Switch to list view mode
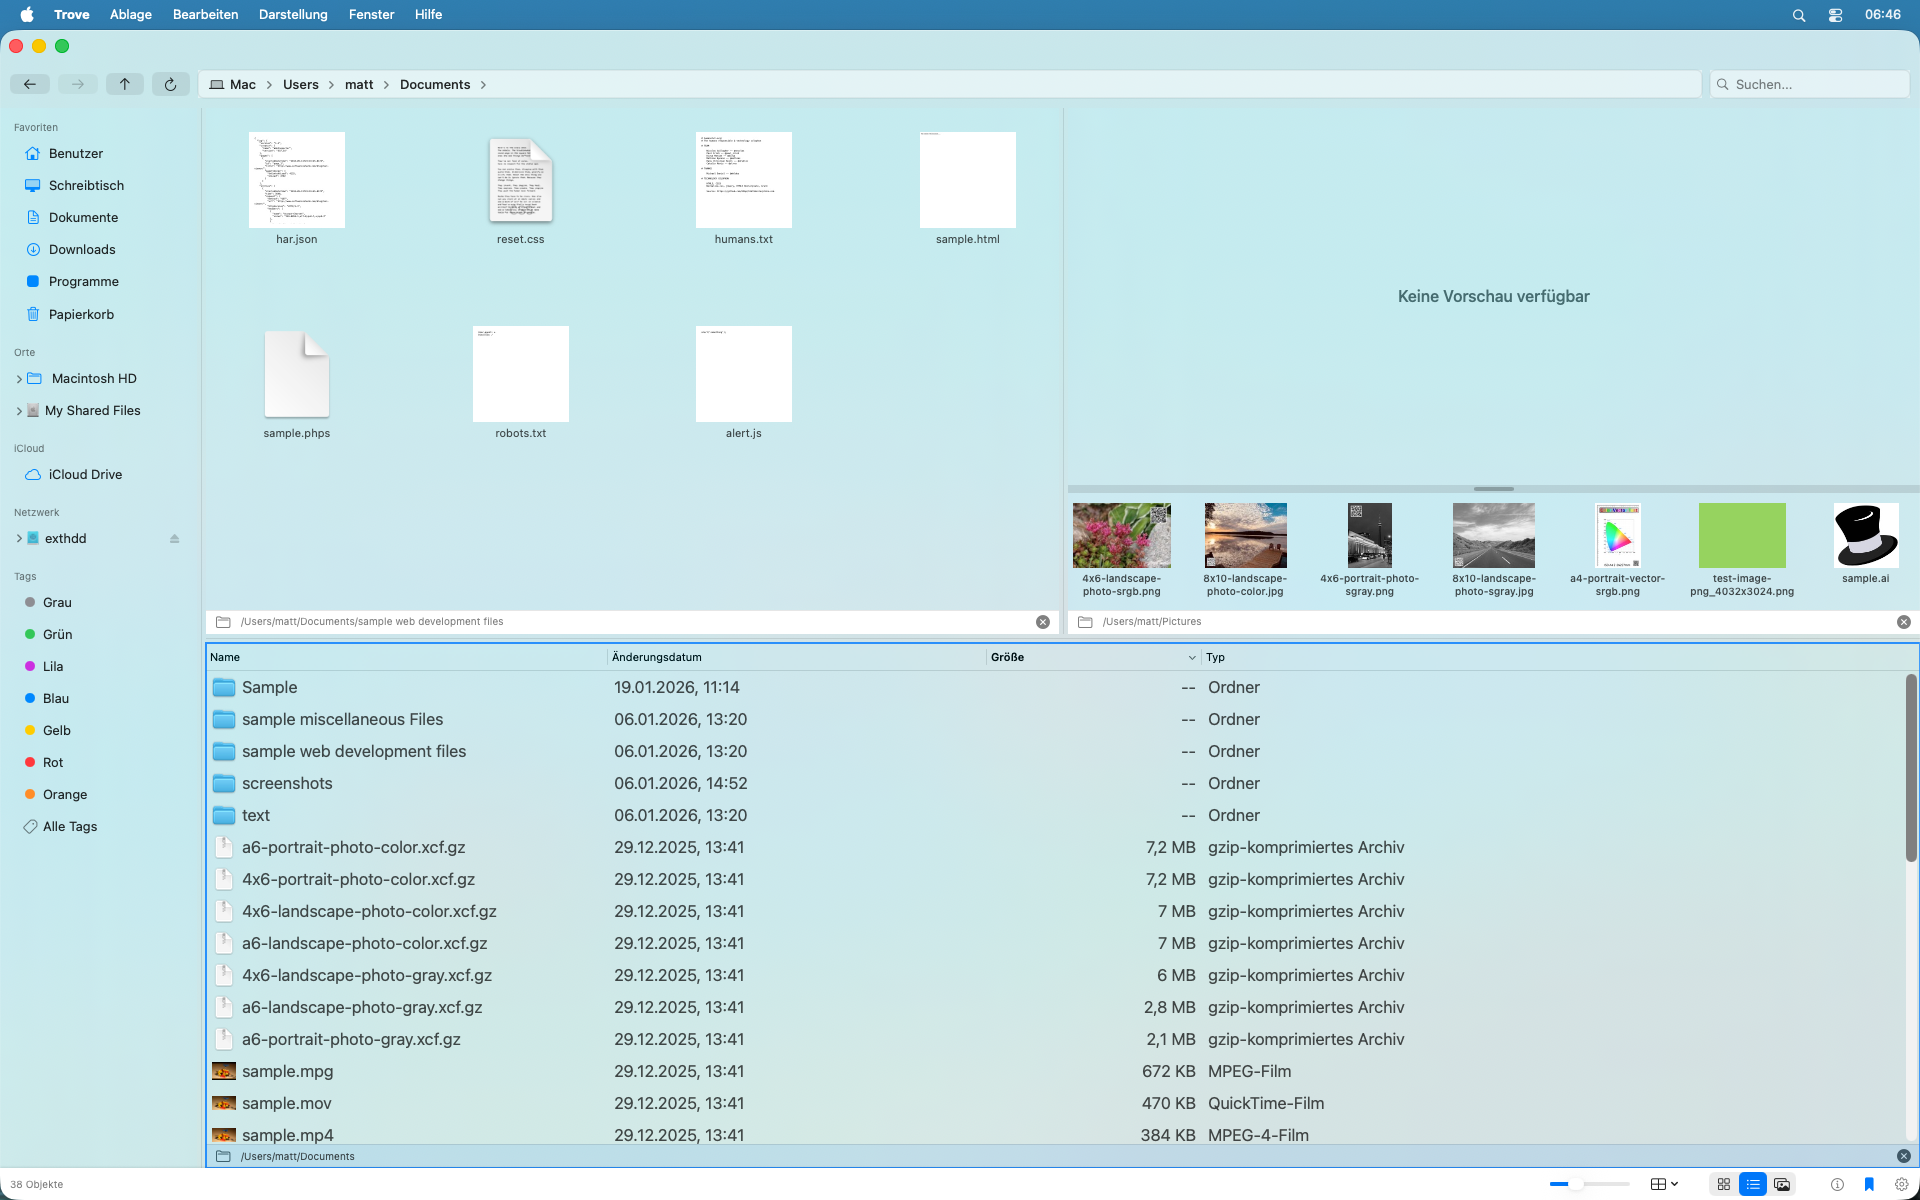 coord(1753,1184)
